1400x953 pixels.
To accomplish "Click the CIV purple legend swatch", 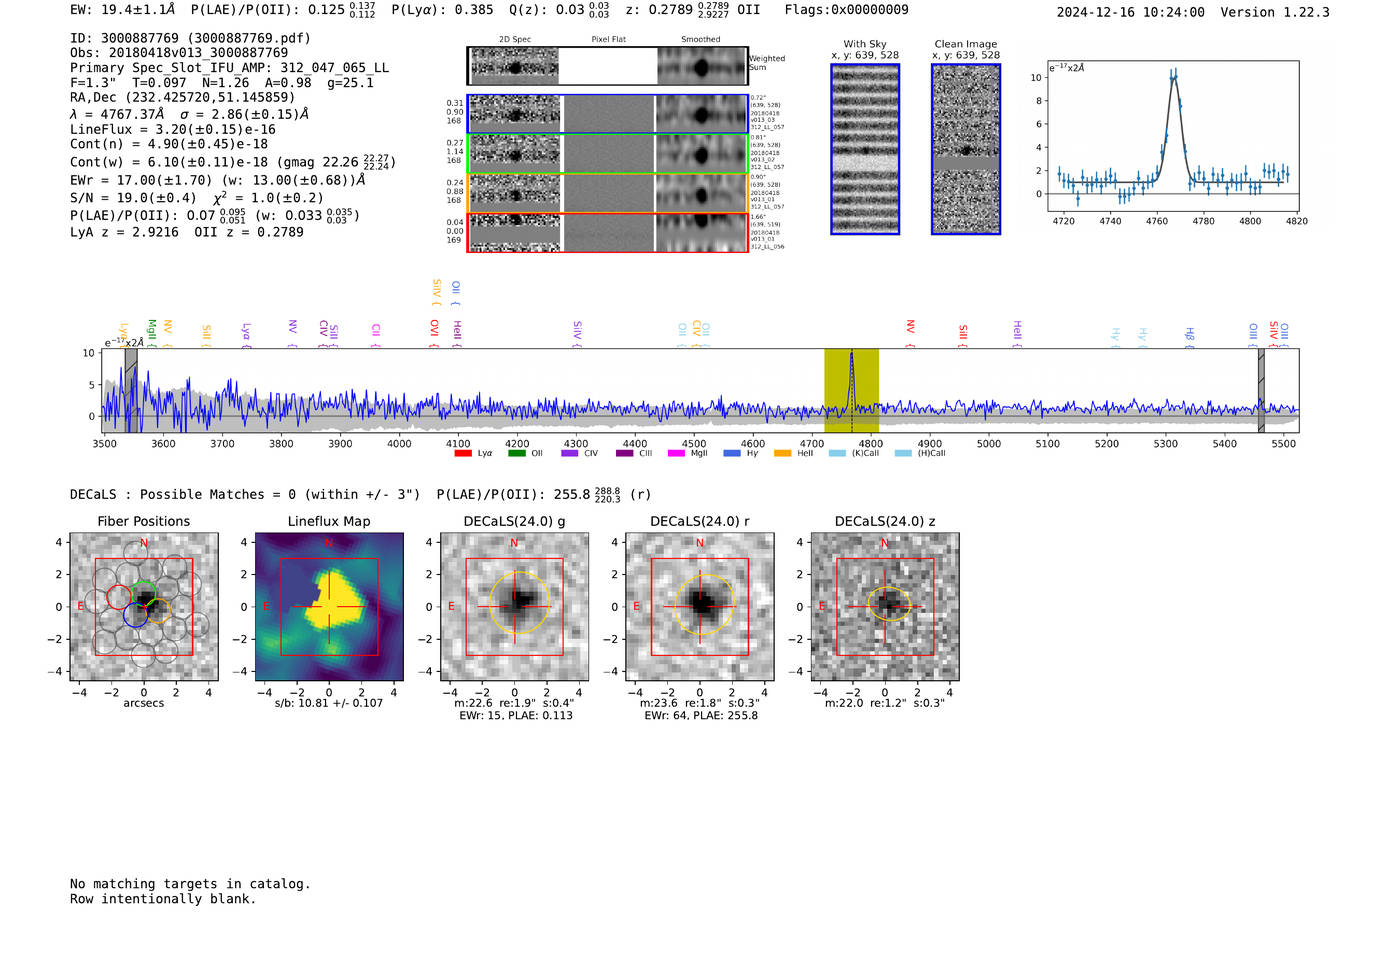I will pyautogui.click(x=570, y=453).
